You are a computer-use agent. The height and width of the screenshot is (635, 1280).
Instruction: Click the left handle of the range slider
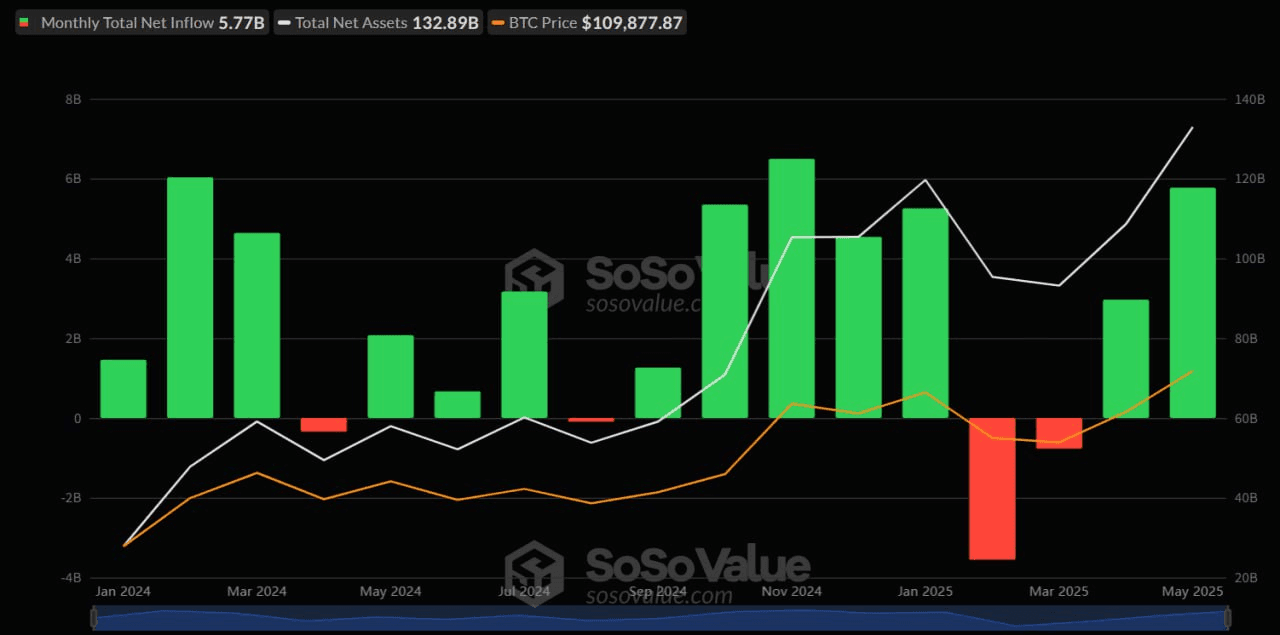(x=94, y=620)
